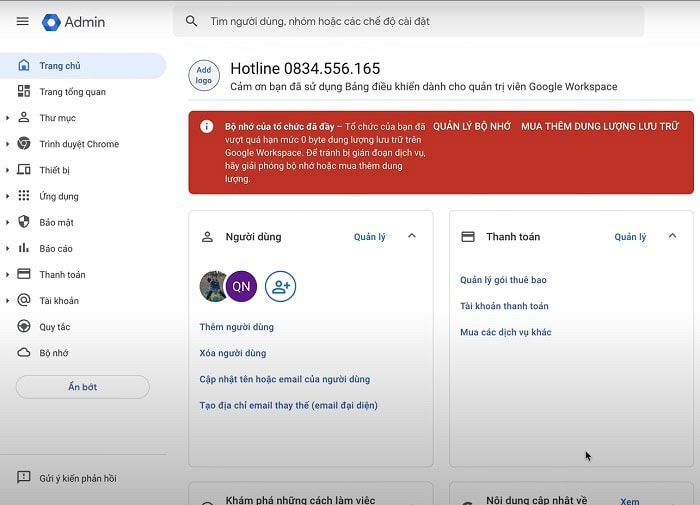Click the info icon in red storage alert

point(206,126)
